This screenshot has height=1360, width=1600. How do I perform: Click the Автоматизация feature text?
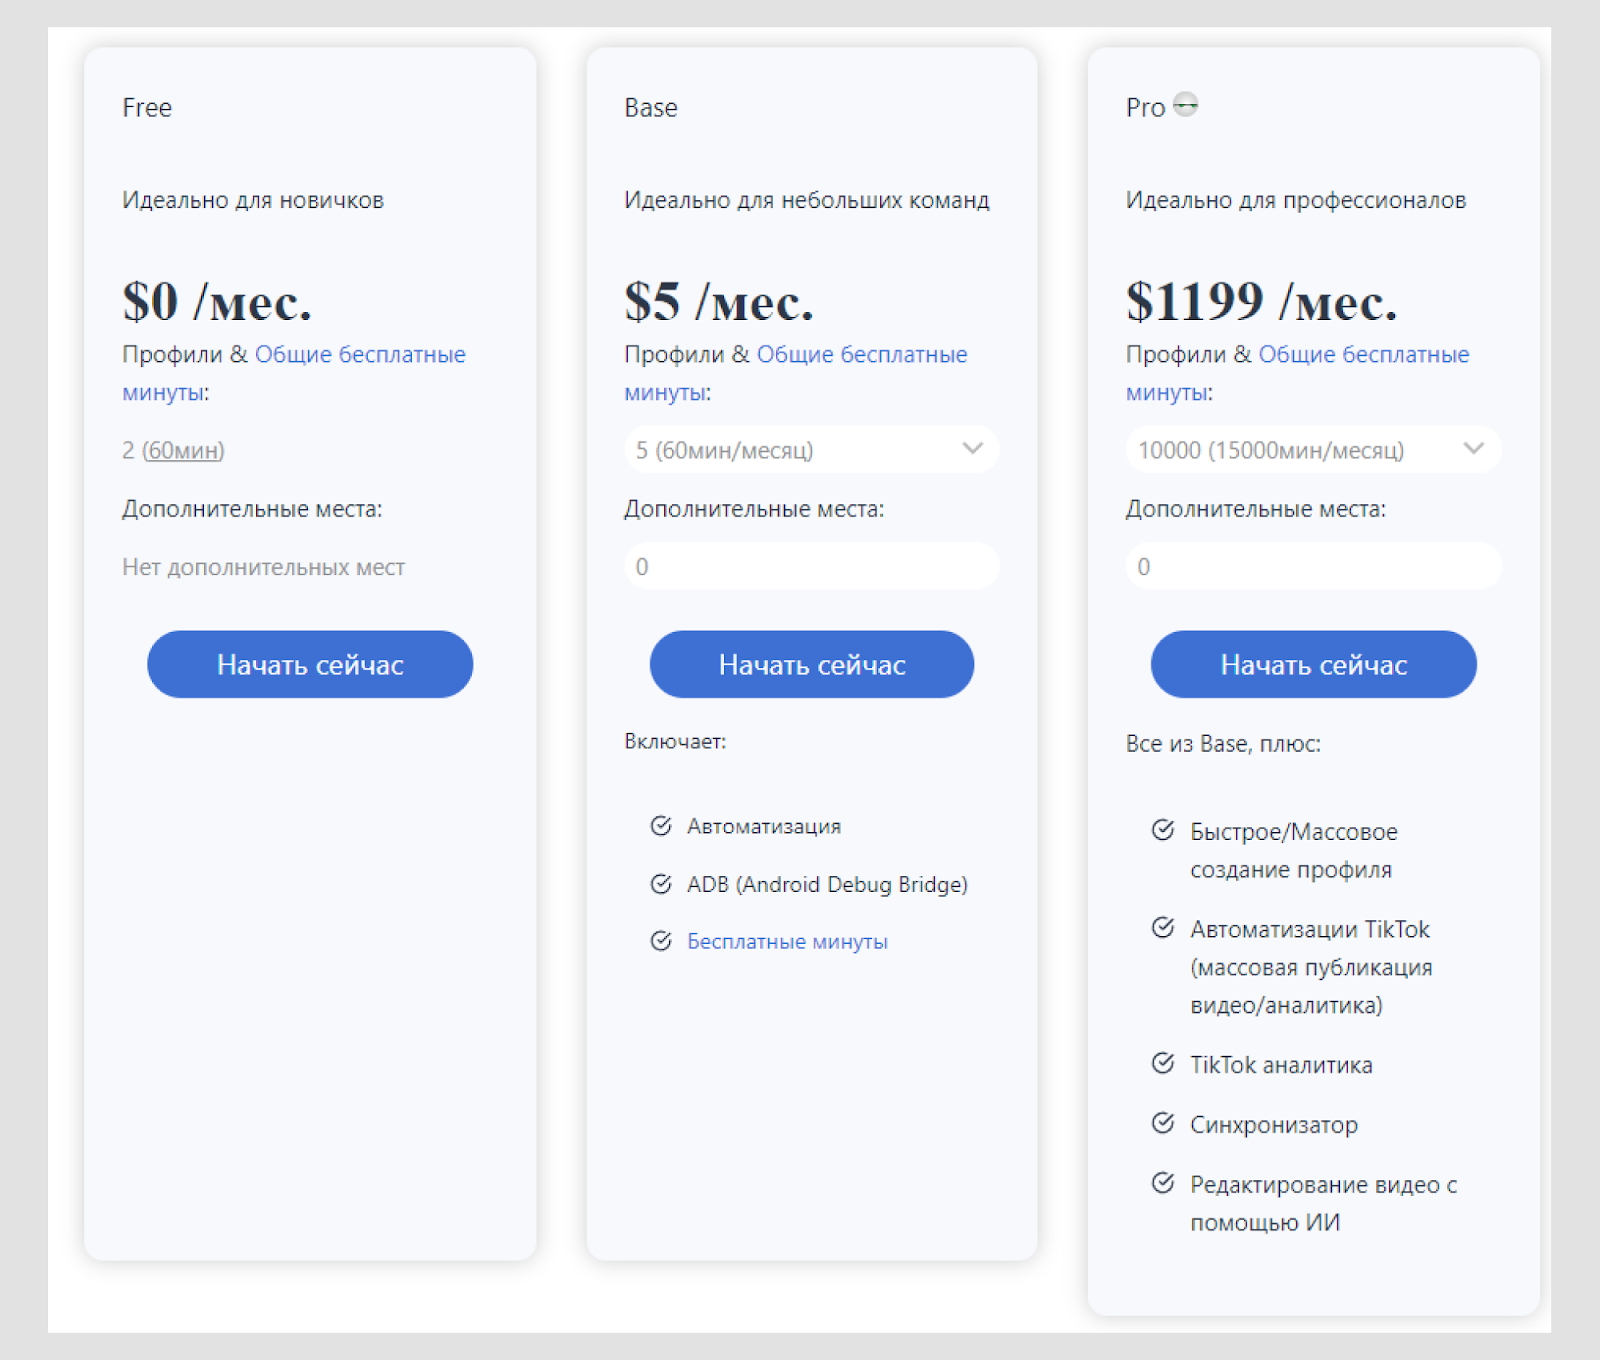[x=764, y=827]
